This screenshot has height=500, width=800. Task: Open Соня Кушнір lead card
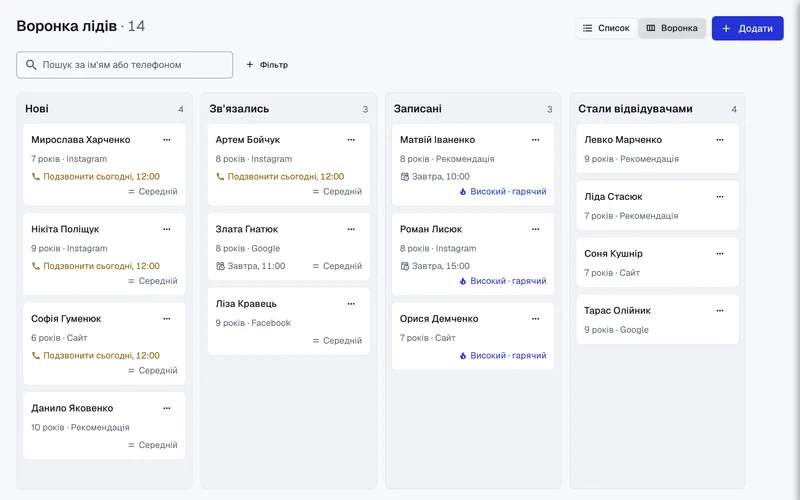pos(657,262)
